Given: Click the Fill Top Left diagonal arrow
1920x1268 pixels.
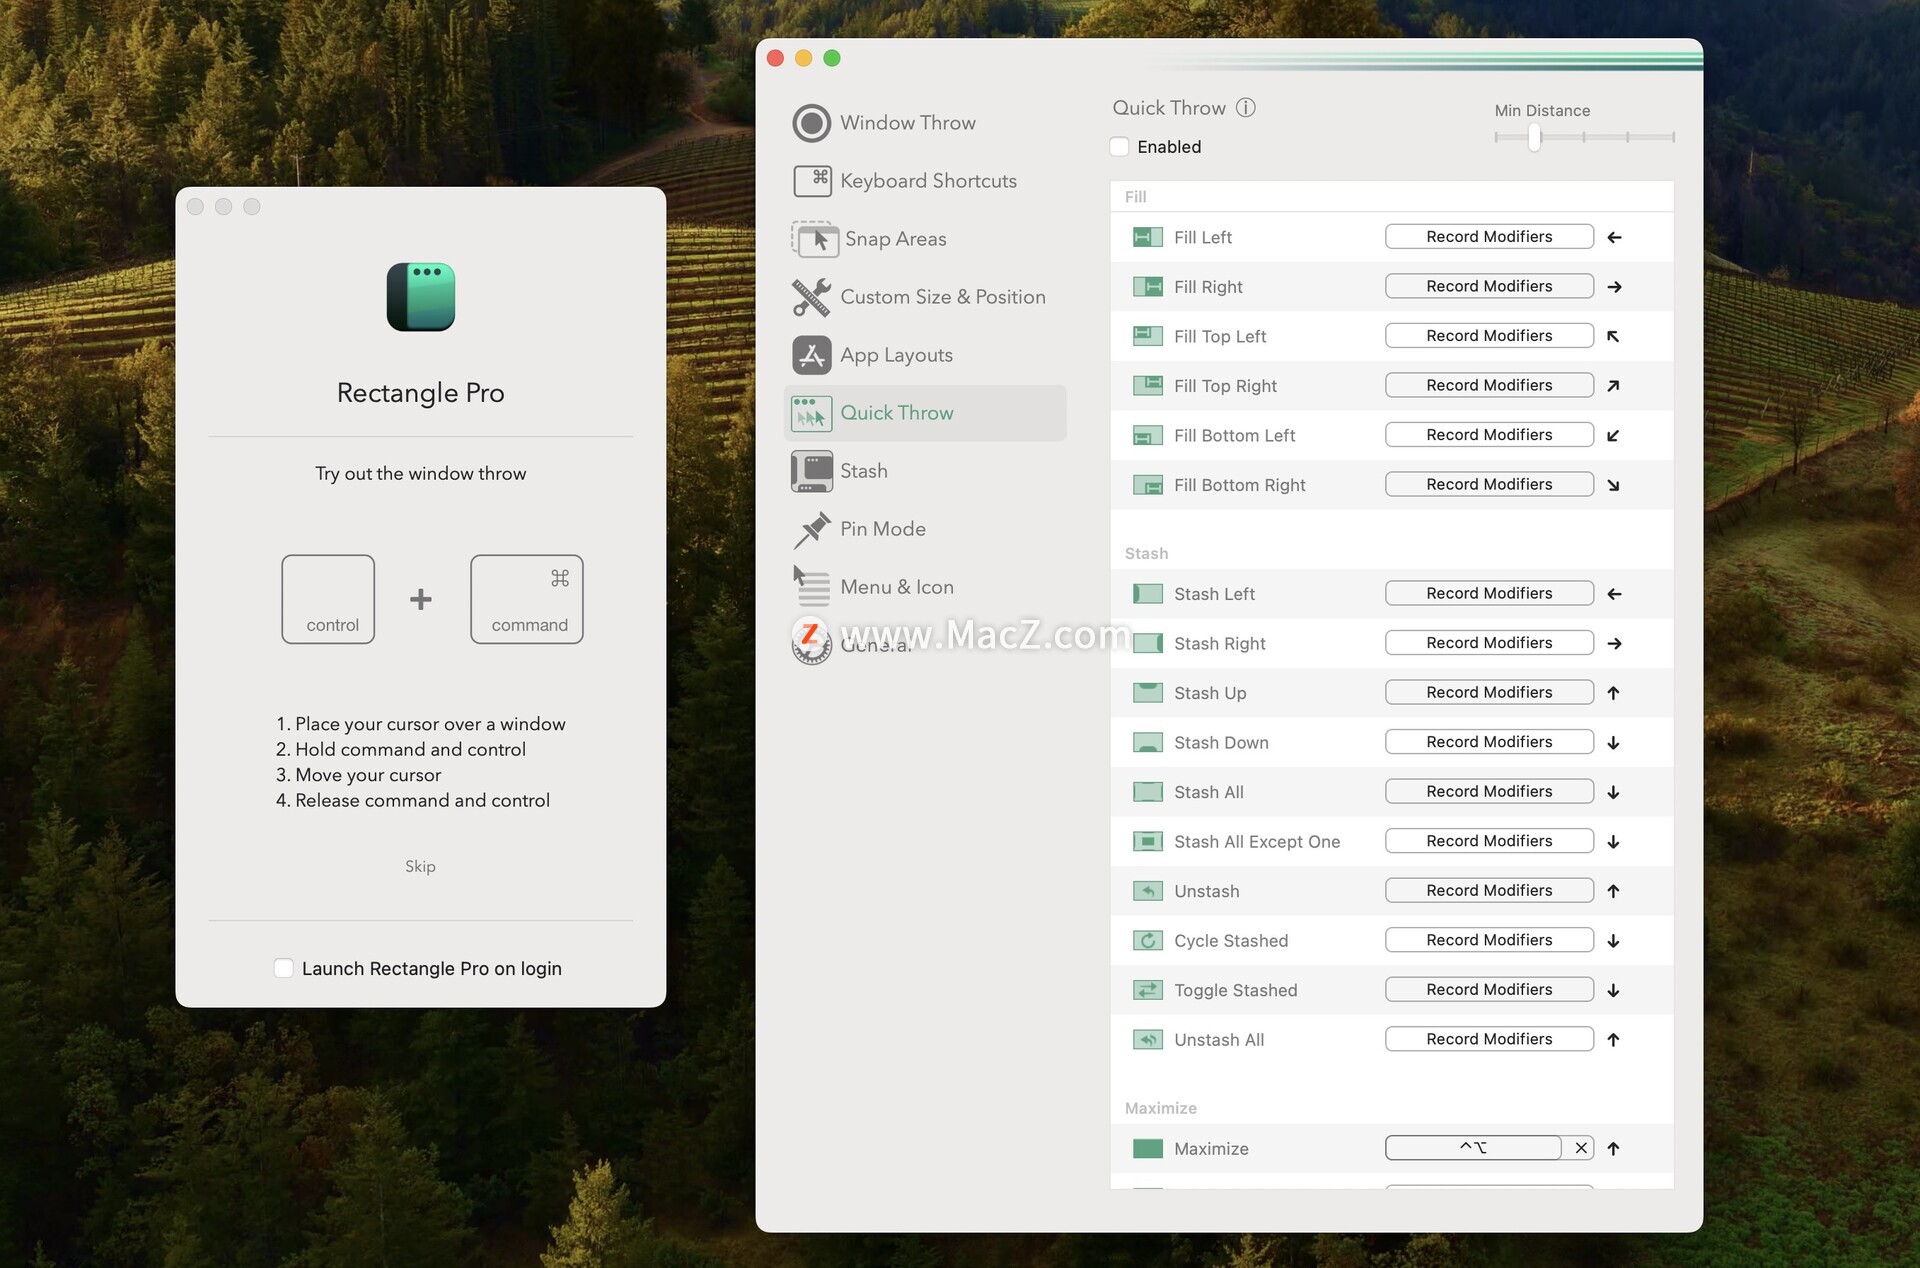Looking at the screenshot, I should [x=1613, y=336].
